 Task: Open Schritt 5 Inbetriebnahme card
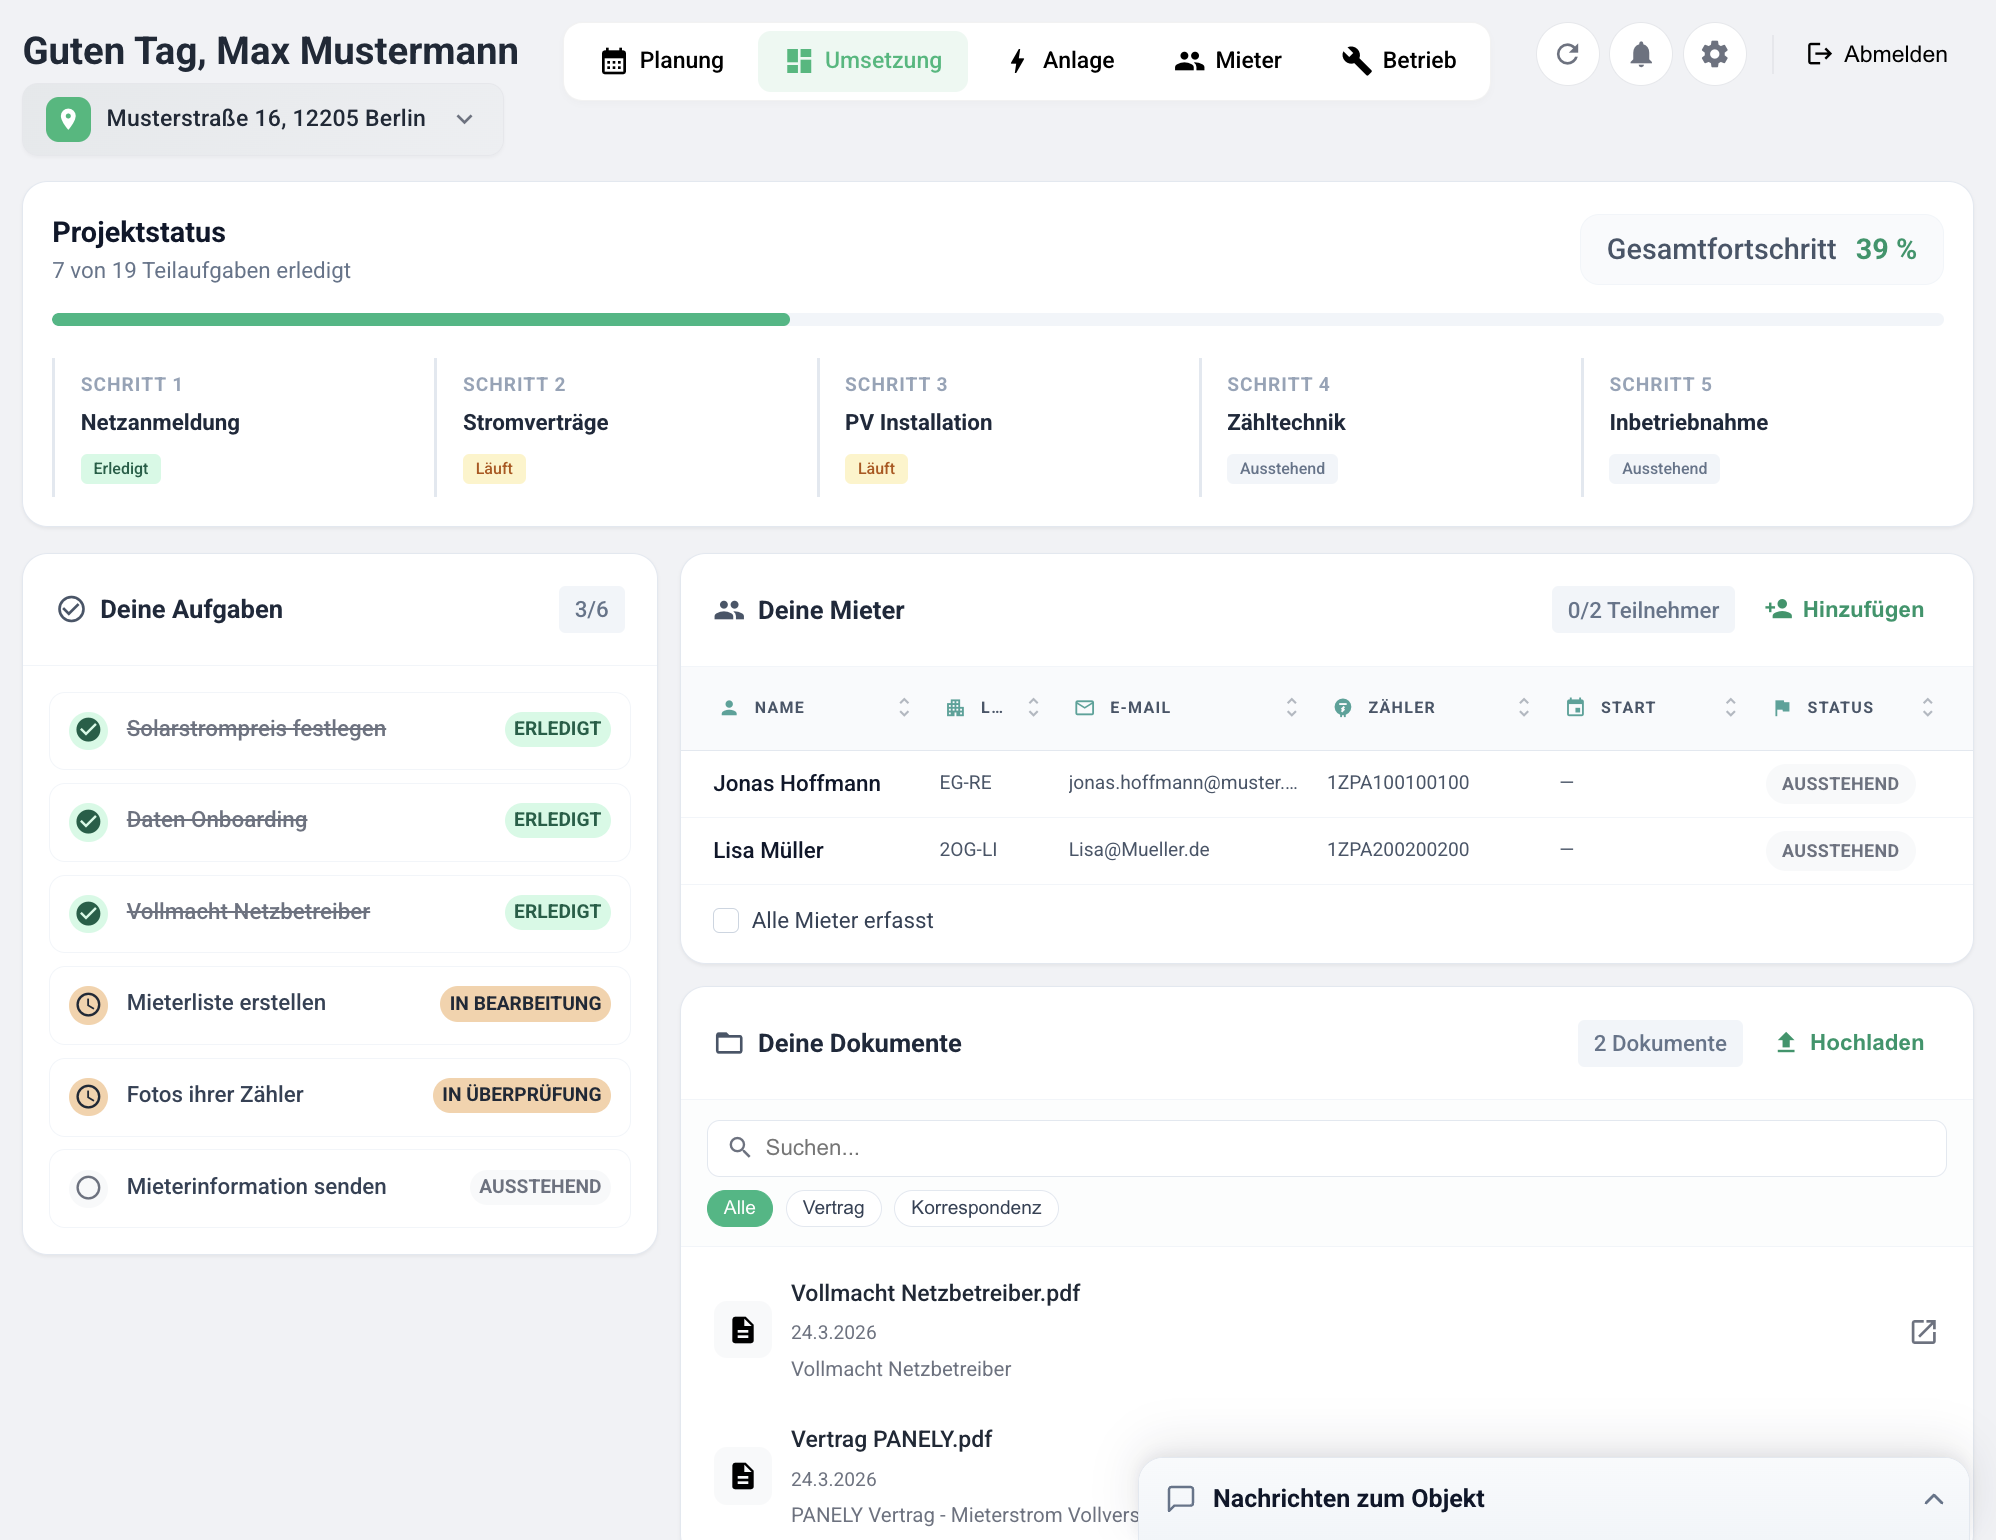click(x=1764, y=428)
